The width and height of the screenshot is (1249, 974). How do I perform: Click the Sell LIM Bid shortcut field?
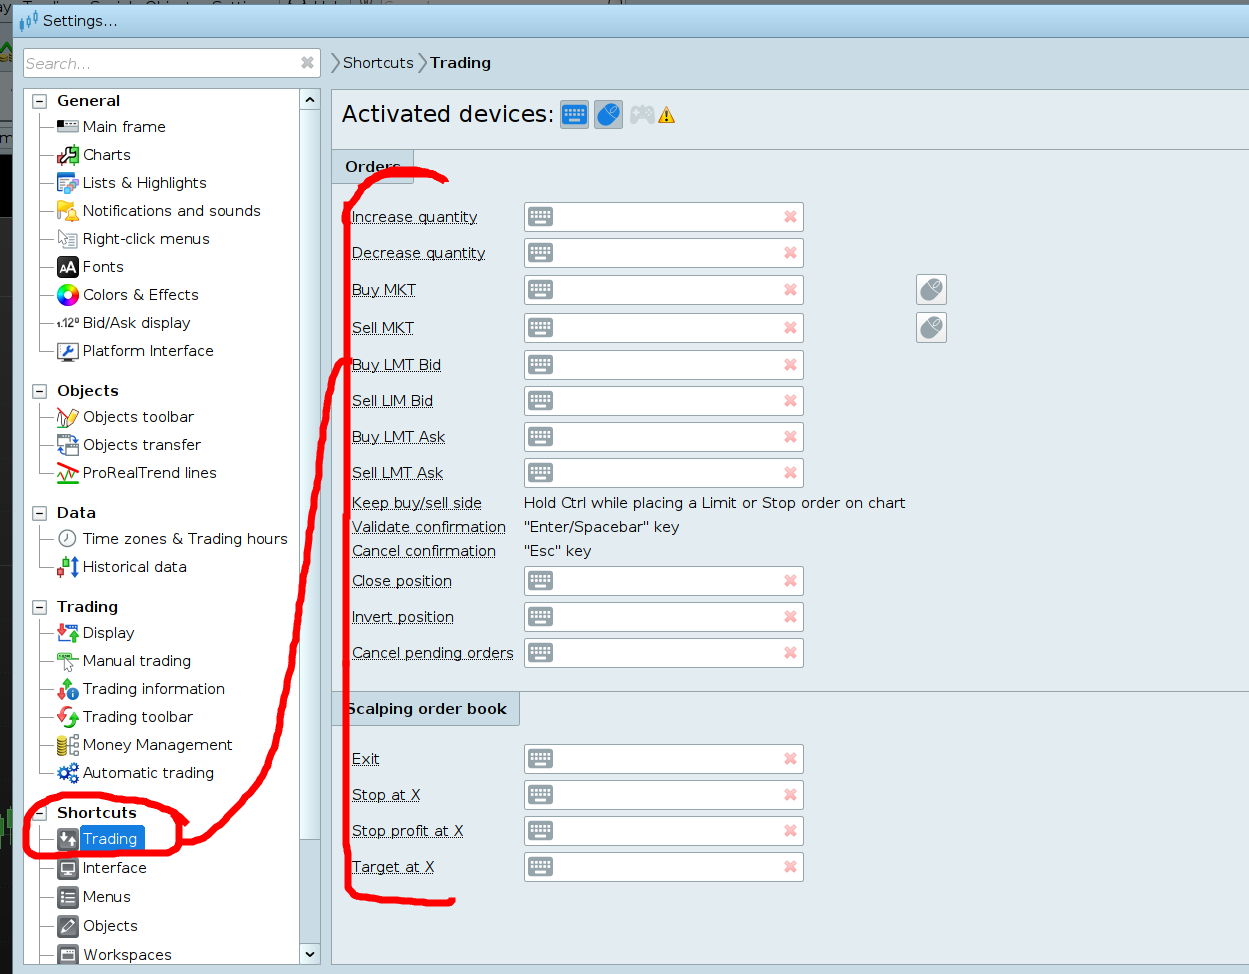(x=664, y=401)
